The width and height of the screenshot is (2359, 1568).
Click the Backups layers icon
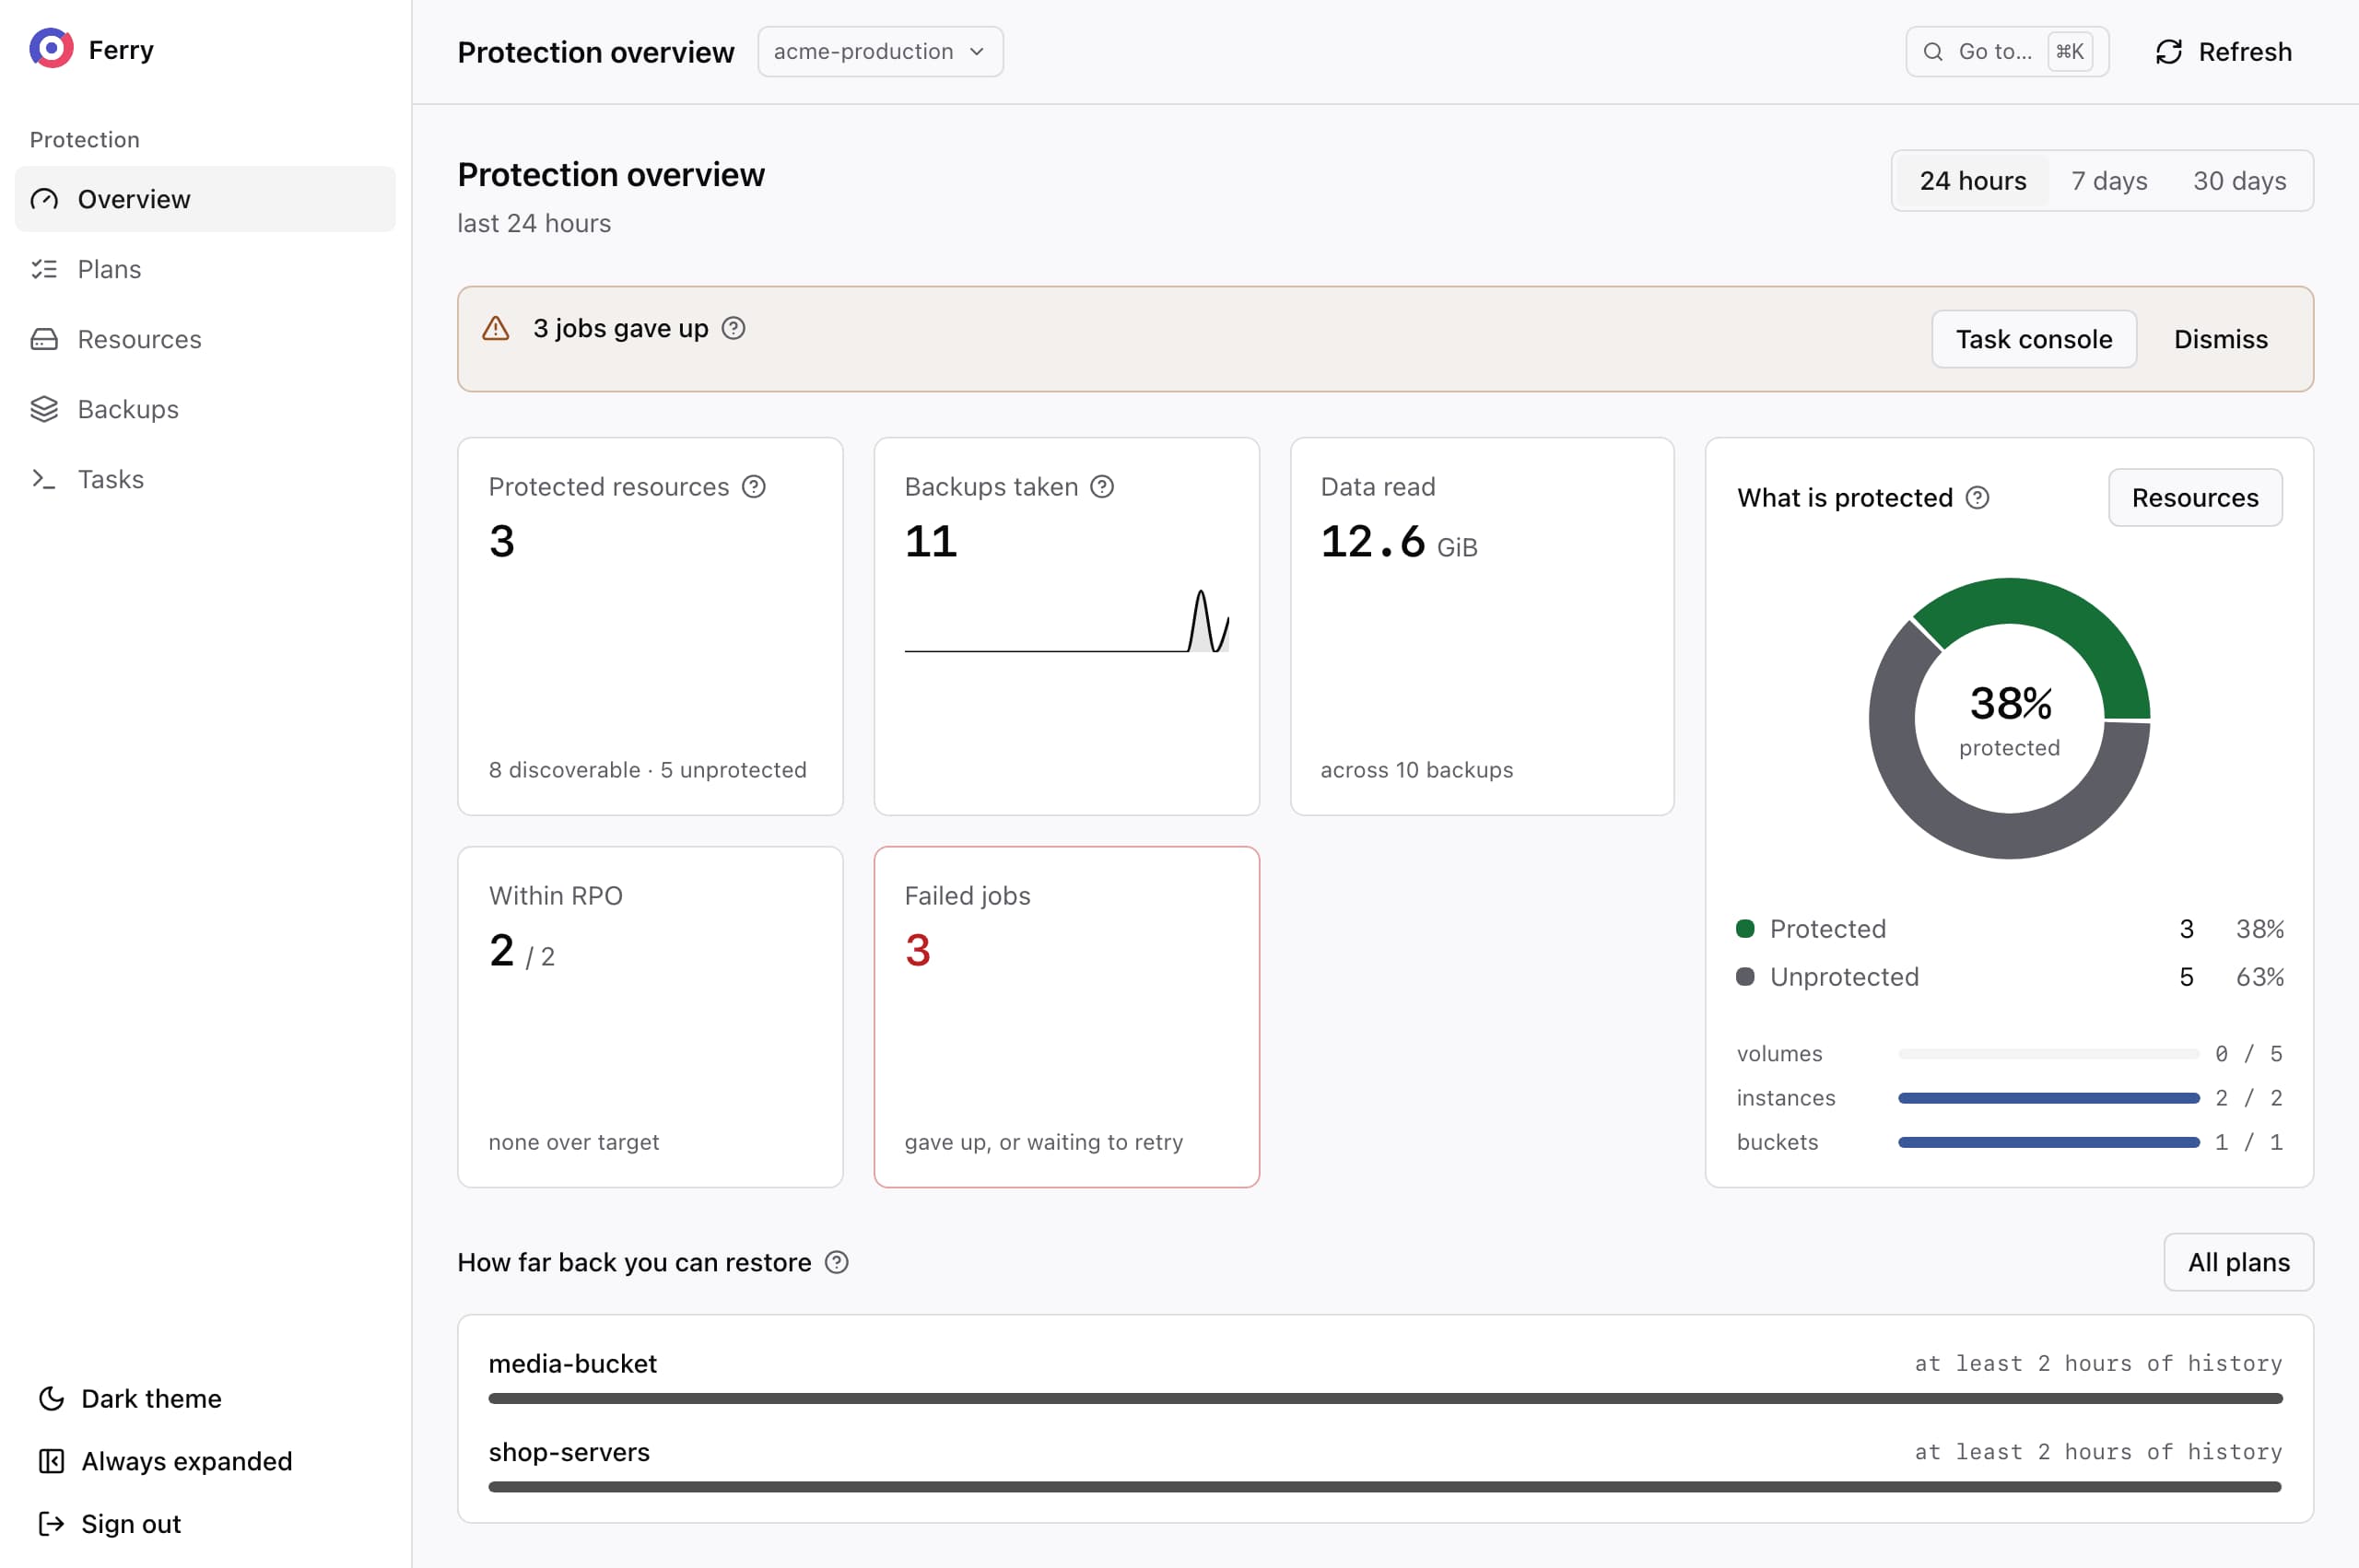(x=44, y=409)
